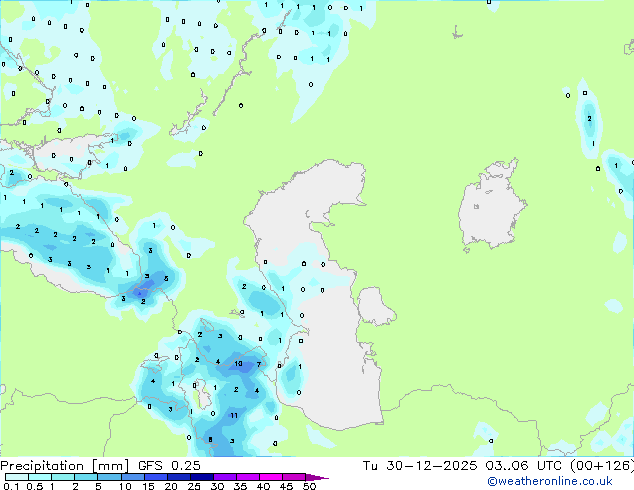Pick the 10–15 mm legend swatch
Image resolution: width=634 pixels, height=490 pixels.
(132, 477)
